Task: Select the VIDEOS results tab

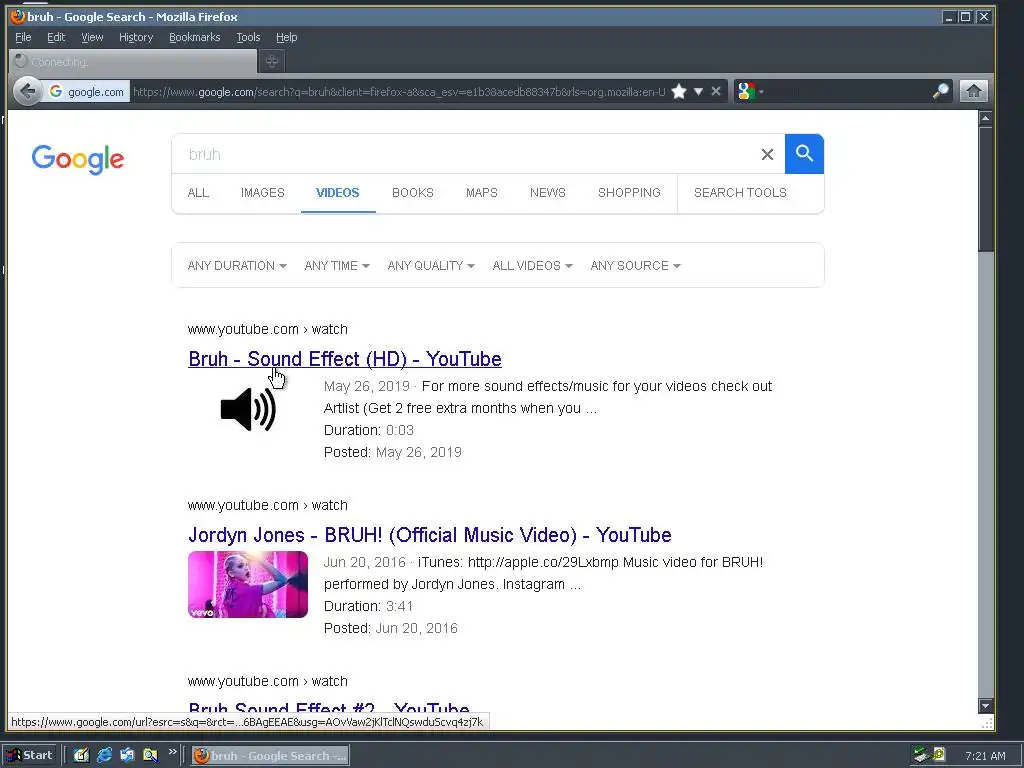Action: 338,193
